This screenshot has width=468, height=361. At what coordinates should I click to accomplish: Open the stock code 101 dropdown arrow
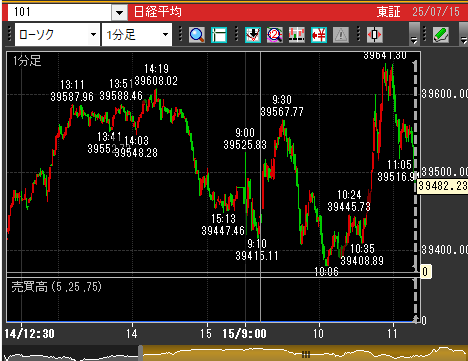click(119, 13)
